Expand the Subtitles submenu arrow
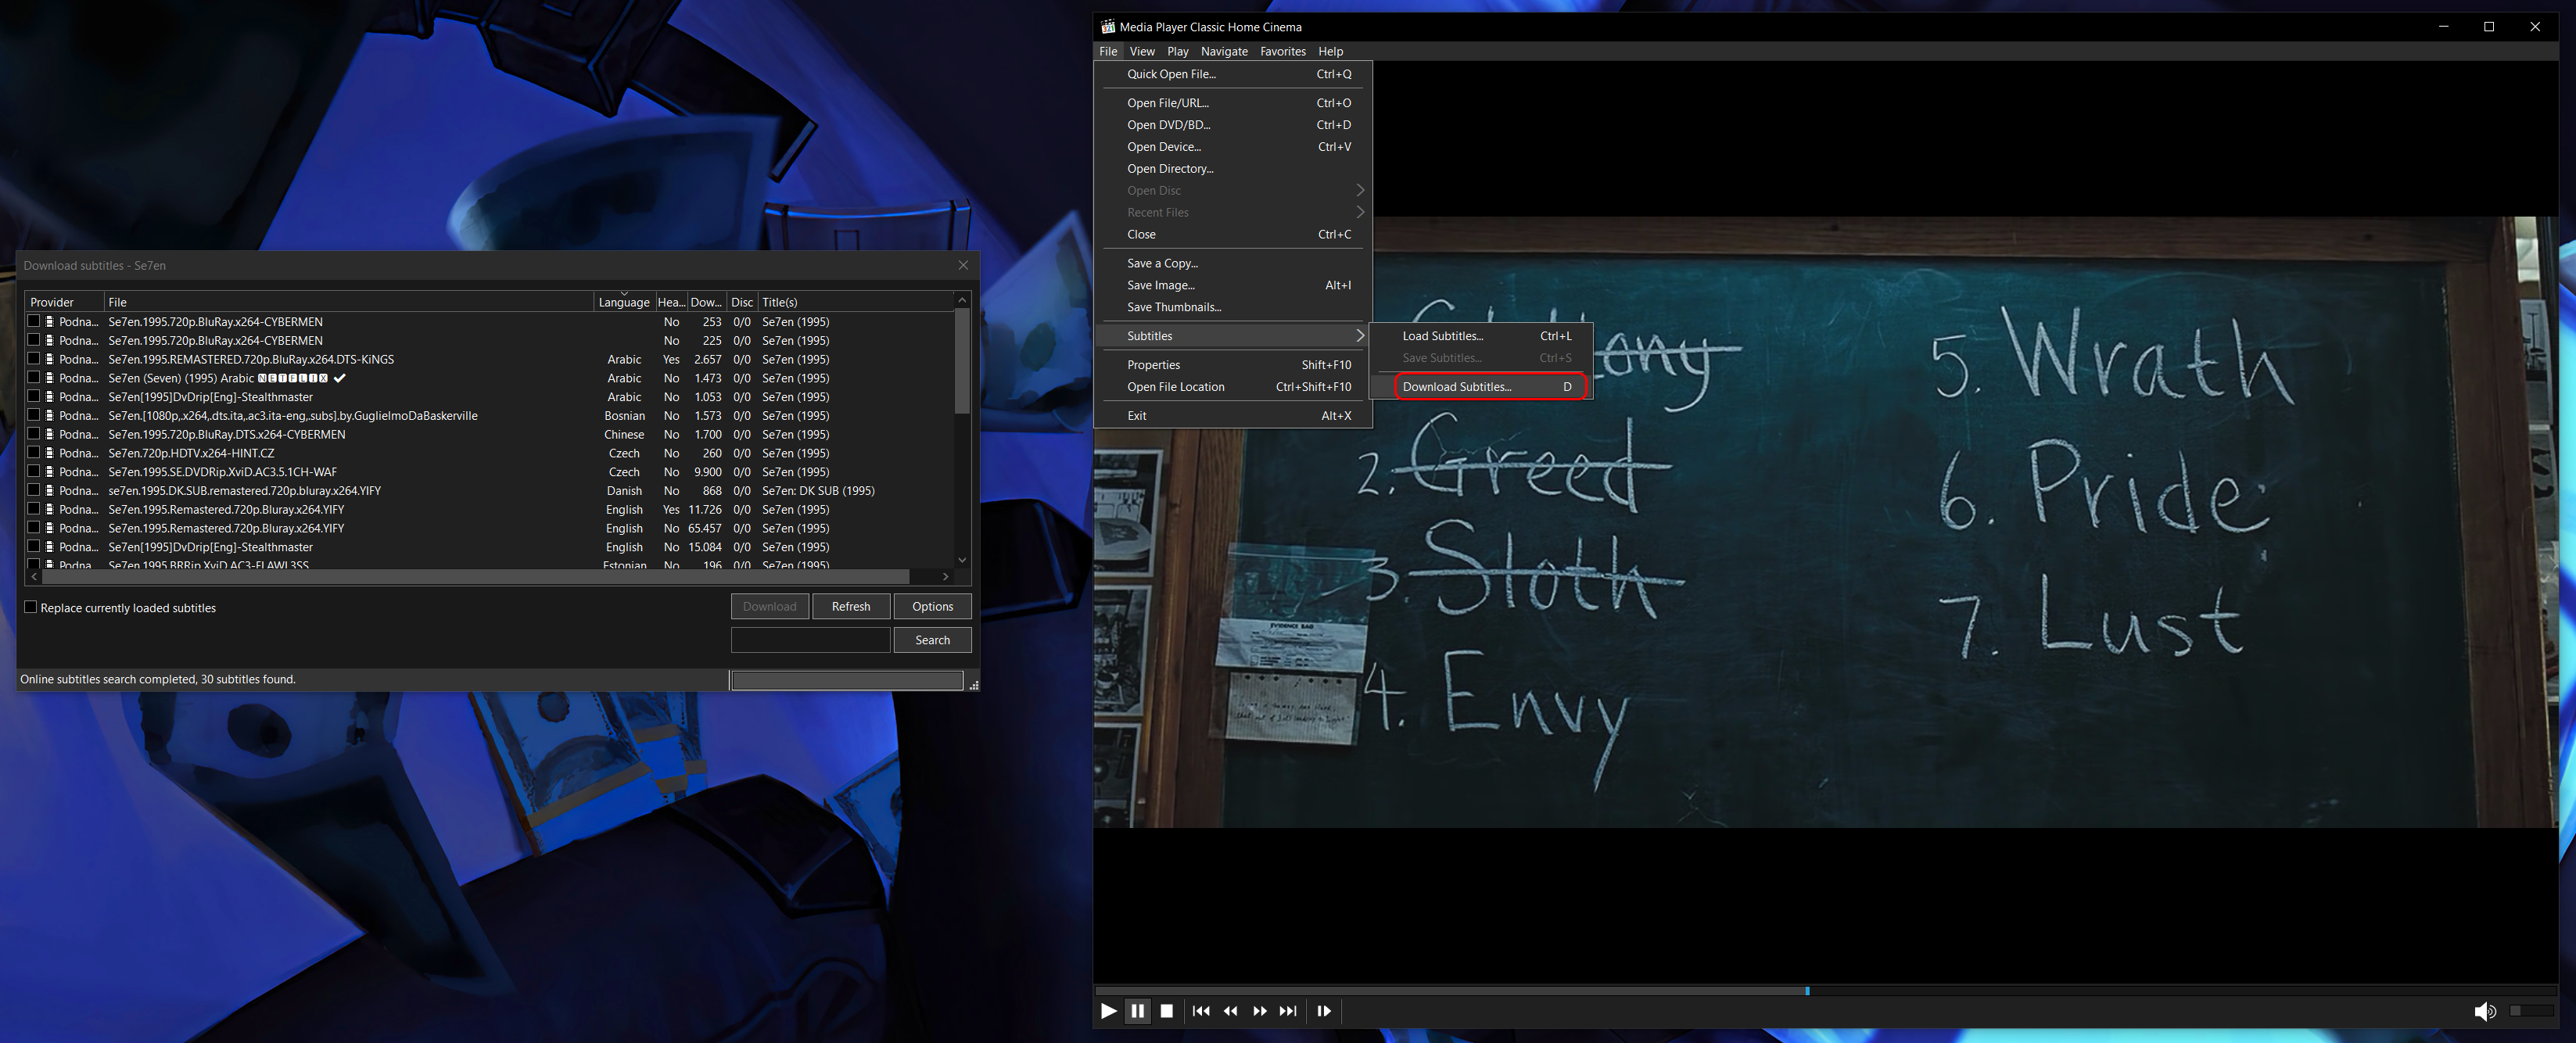Screen dimensions: 2576x1043 click(1360, 335)
